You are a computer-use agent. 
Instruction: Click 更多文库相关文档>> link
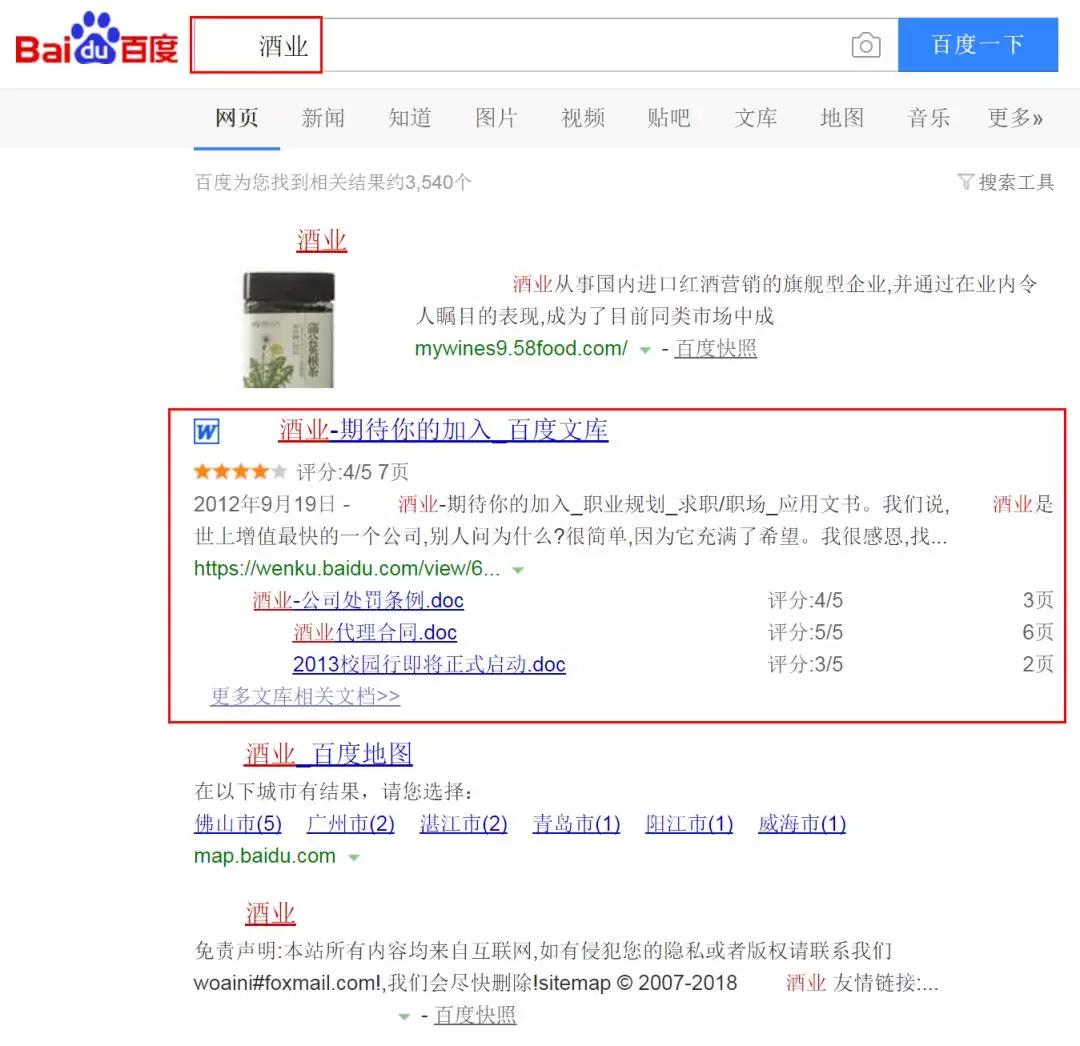coord(305,696)
